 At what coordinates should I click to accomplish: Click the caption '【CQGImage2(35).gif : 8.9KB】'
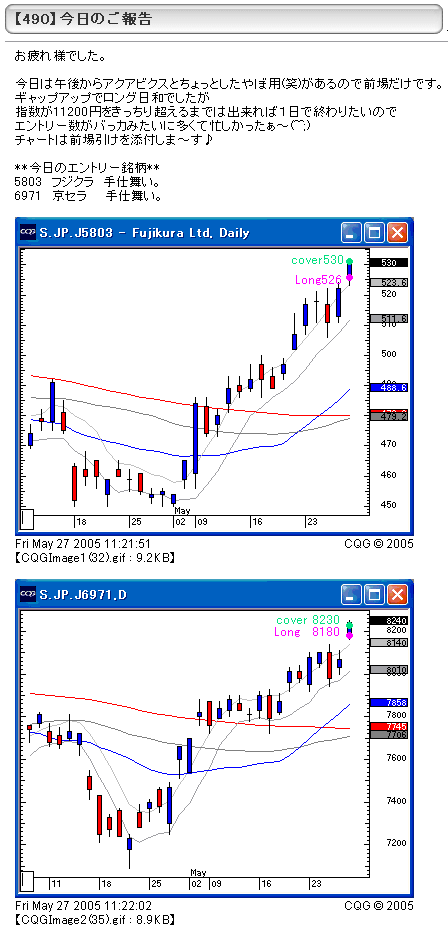(95, 919)
